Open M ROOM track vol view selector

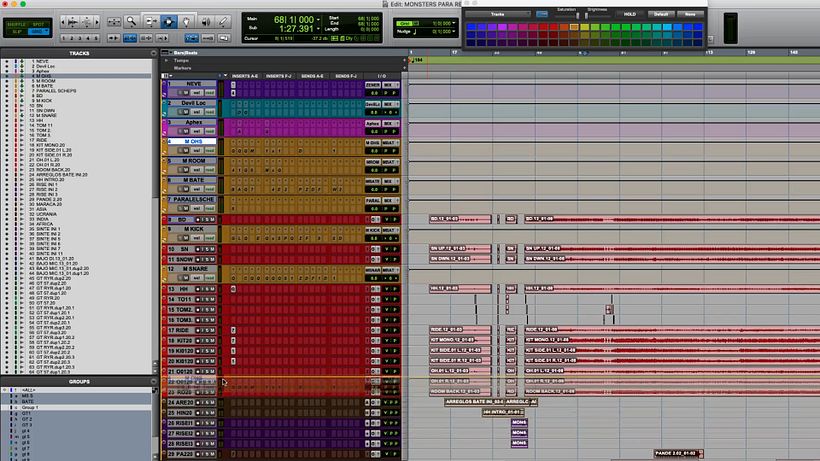(196, 170)
